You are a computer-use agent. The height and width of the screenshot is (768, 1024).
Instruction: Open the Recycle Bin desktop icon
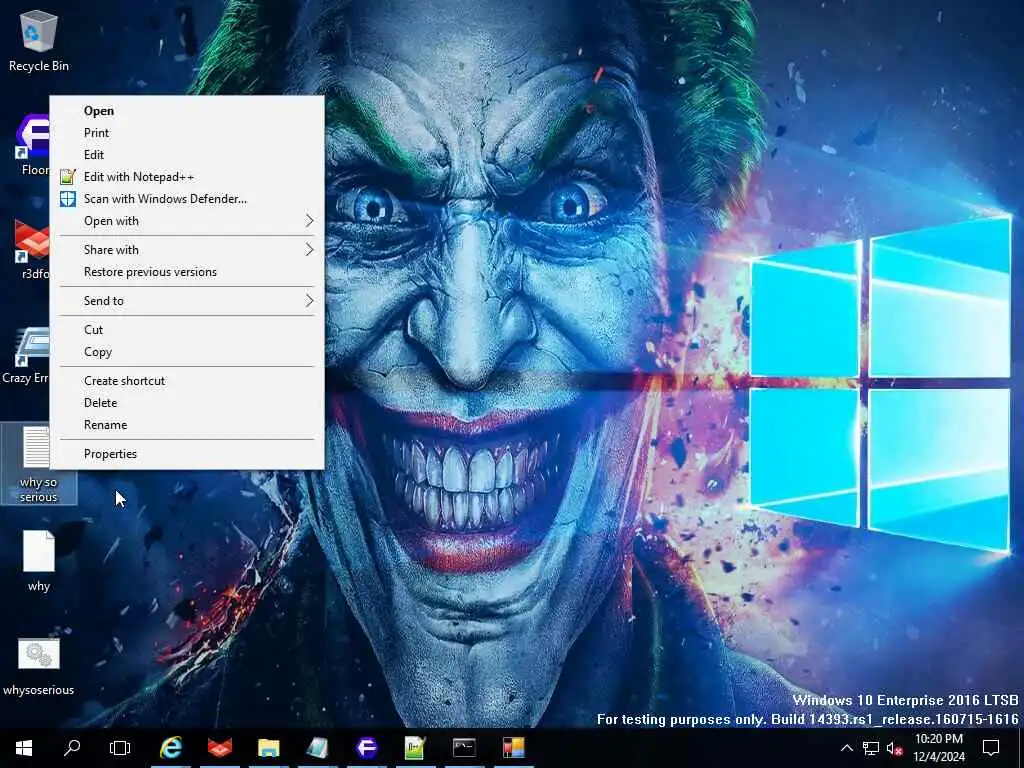pyautogui.click(x=39, y=40)
